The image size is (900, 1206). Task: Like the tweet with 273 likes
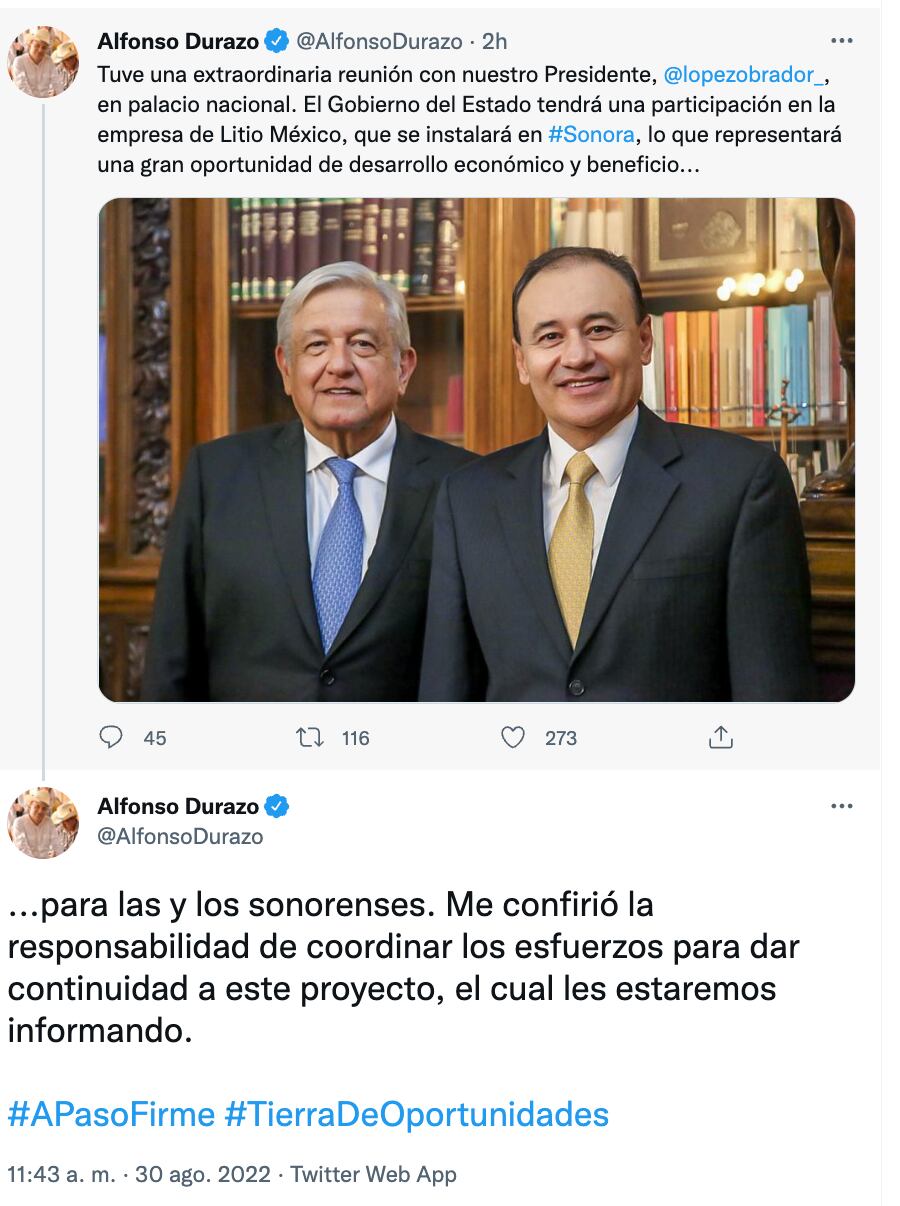[x=513, y=738]
